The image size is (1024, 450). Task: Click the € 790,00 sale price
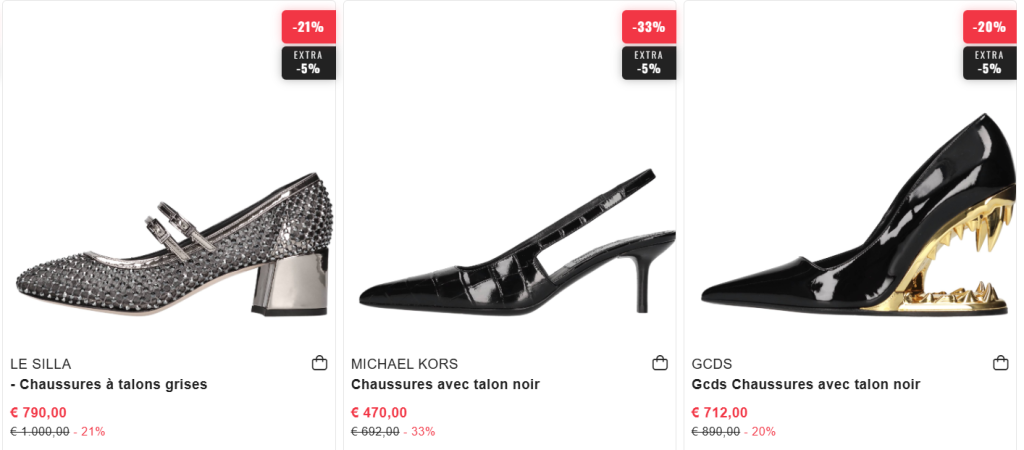(39, 412)
